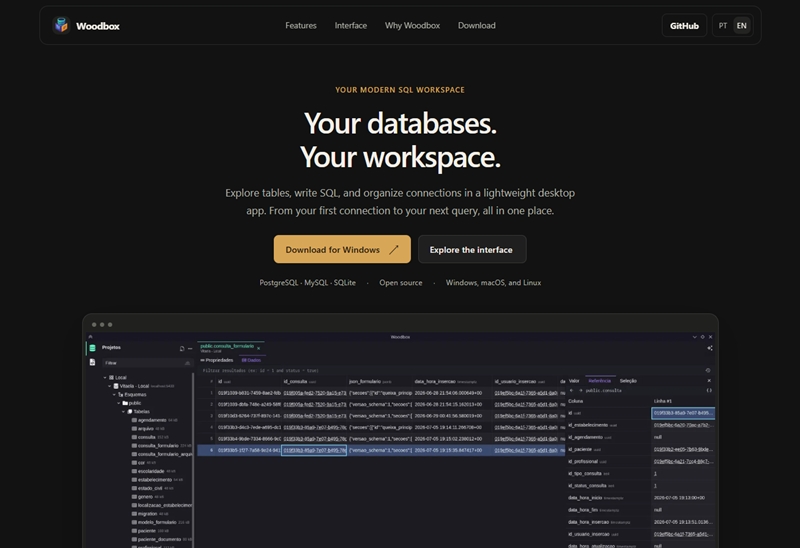Click the table icon next to genero
The width and height of the screenshot is (800, 548).
134,496
